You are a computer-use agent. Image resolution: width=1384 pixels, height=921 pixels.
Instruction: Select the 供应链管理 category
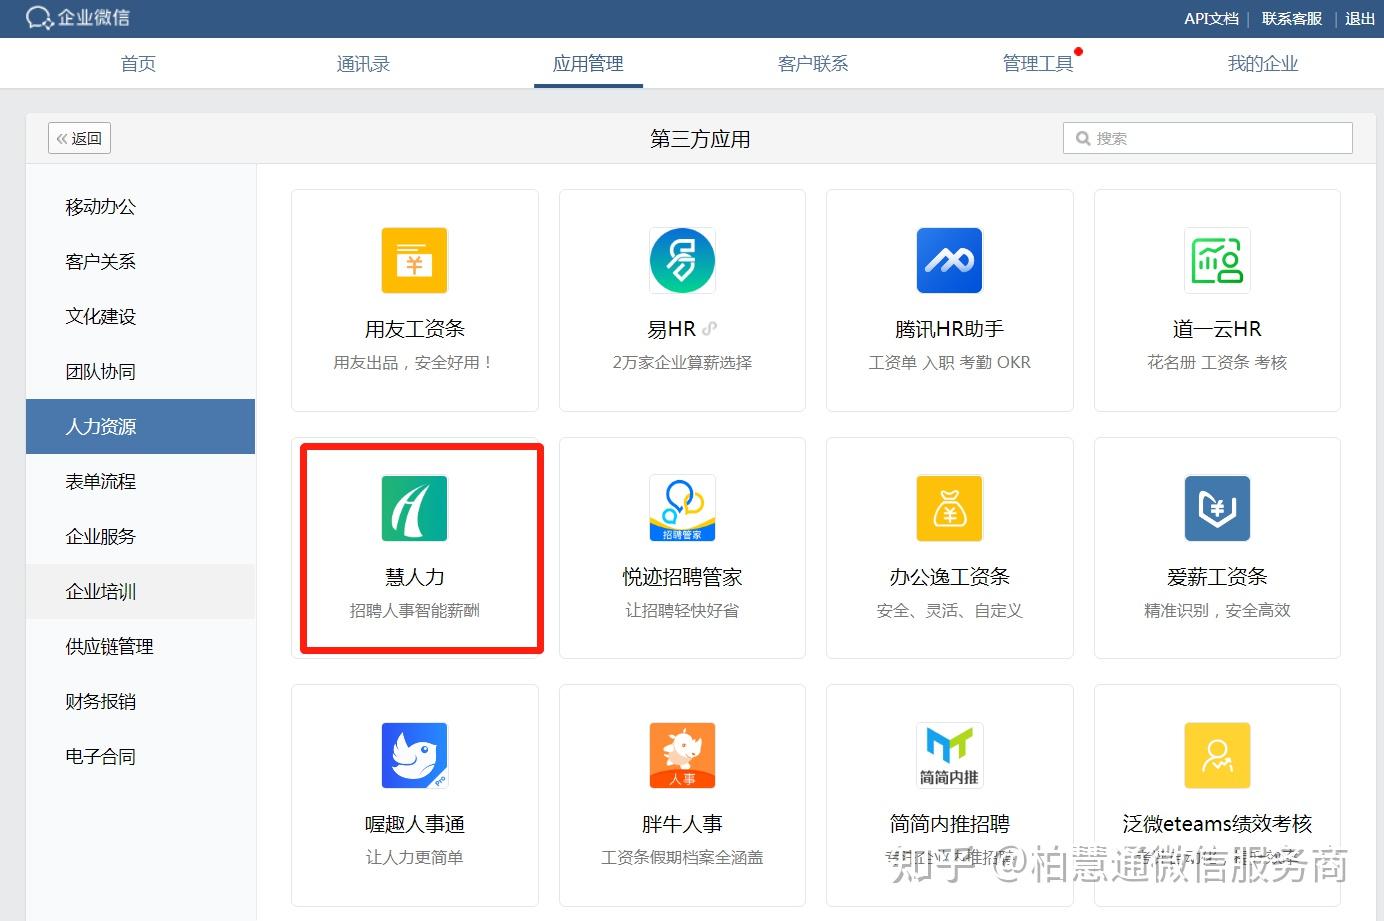[141, 647]
